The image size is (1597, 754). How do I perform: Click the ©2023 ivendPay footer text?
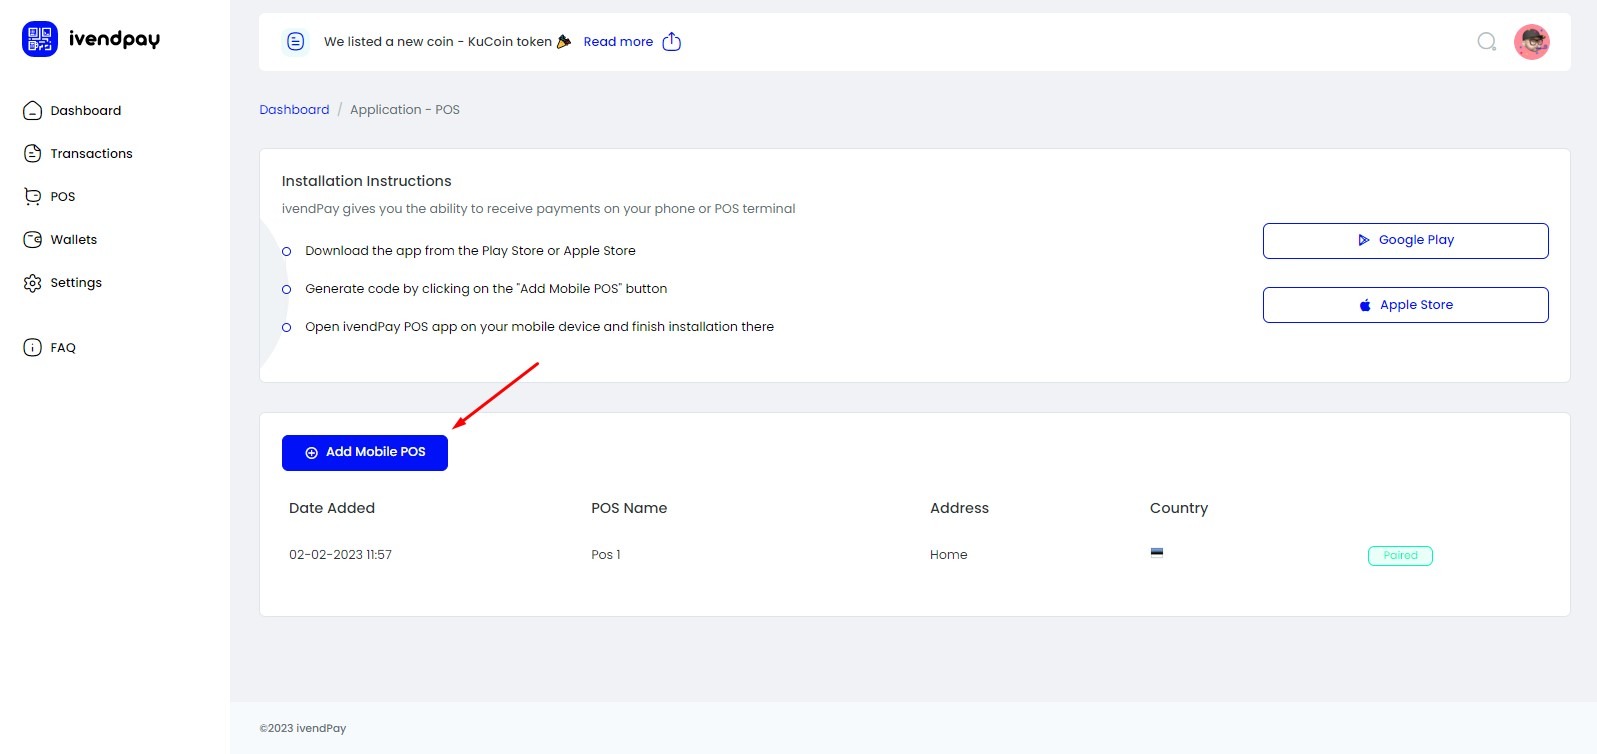303,729
